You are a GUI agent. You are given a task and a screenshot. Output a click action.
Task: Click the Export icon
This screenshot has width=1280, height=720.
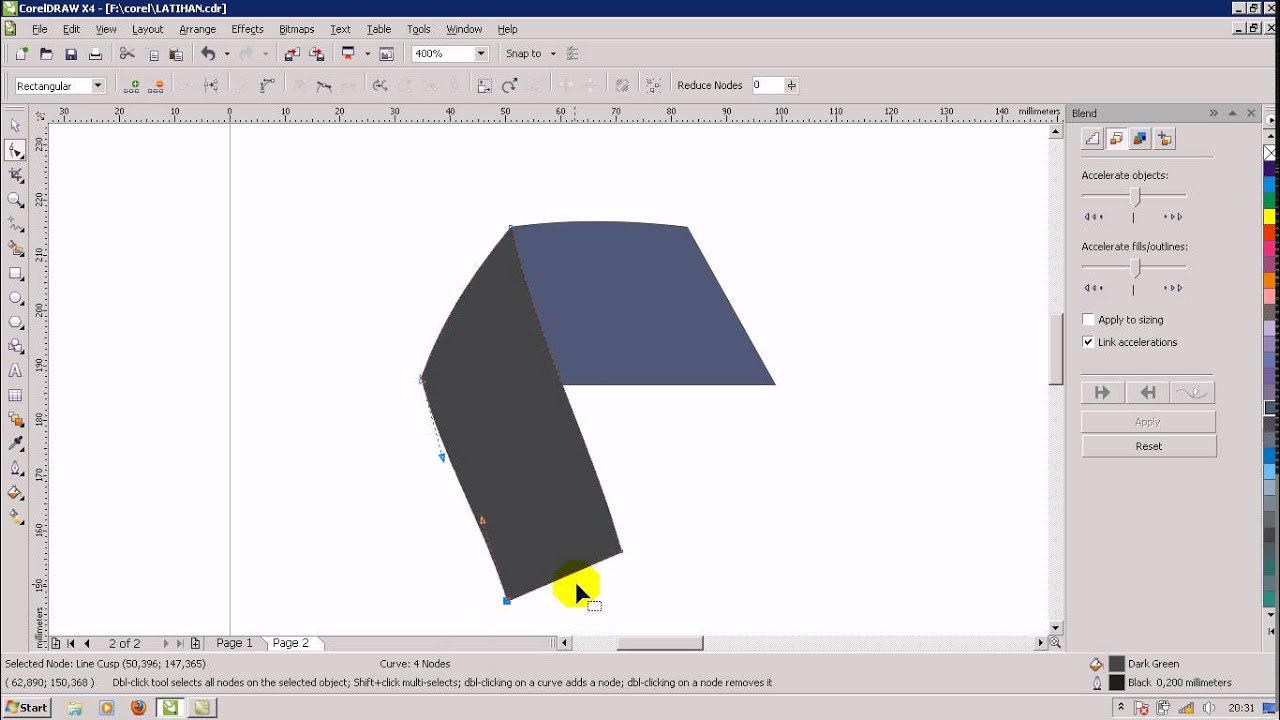point(317,54)
